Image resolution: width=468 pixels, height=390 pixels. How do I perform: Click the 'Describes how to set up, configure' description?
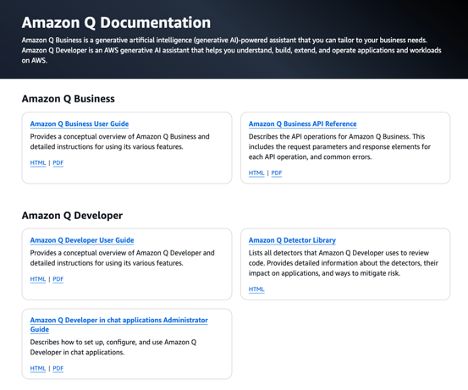(x=113, y=347)
